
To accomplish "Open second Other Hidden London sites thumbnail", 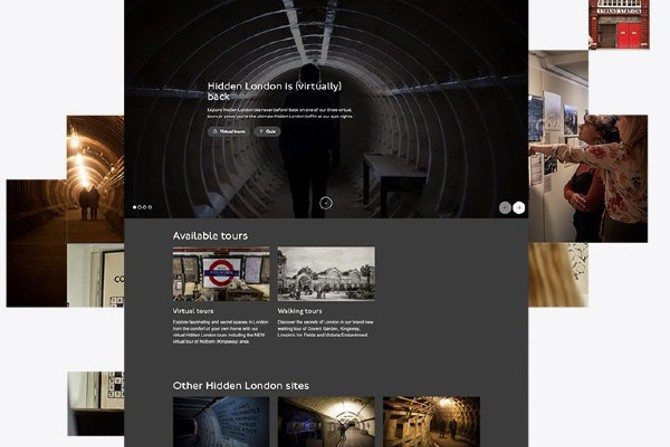I will pos(326,422).
